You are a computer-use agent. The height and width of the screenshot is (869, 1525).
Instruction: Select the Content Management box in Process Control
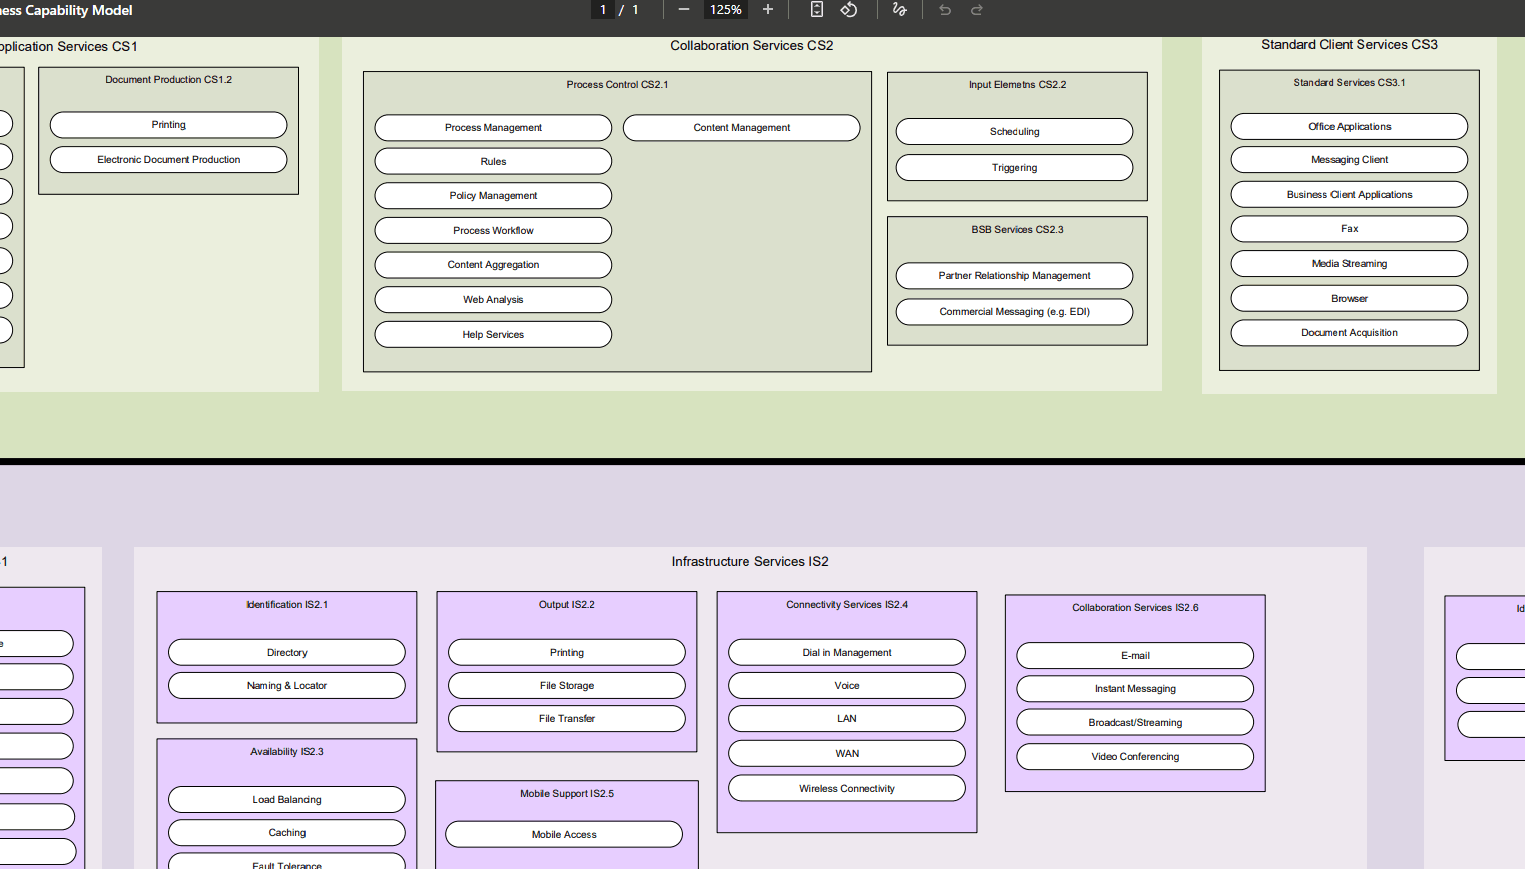click(741, 128)
